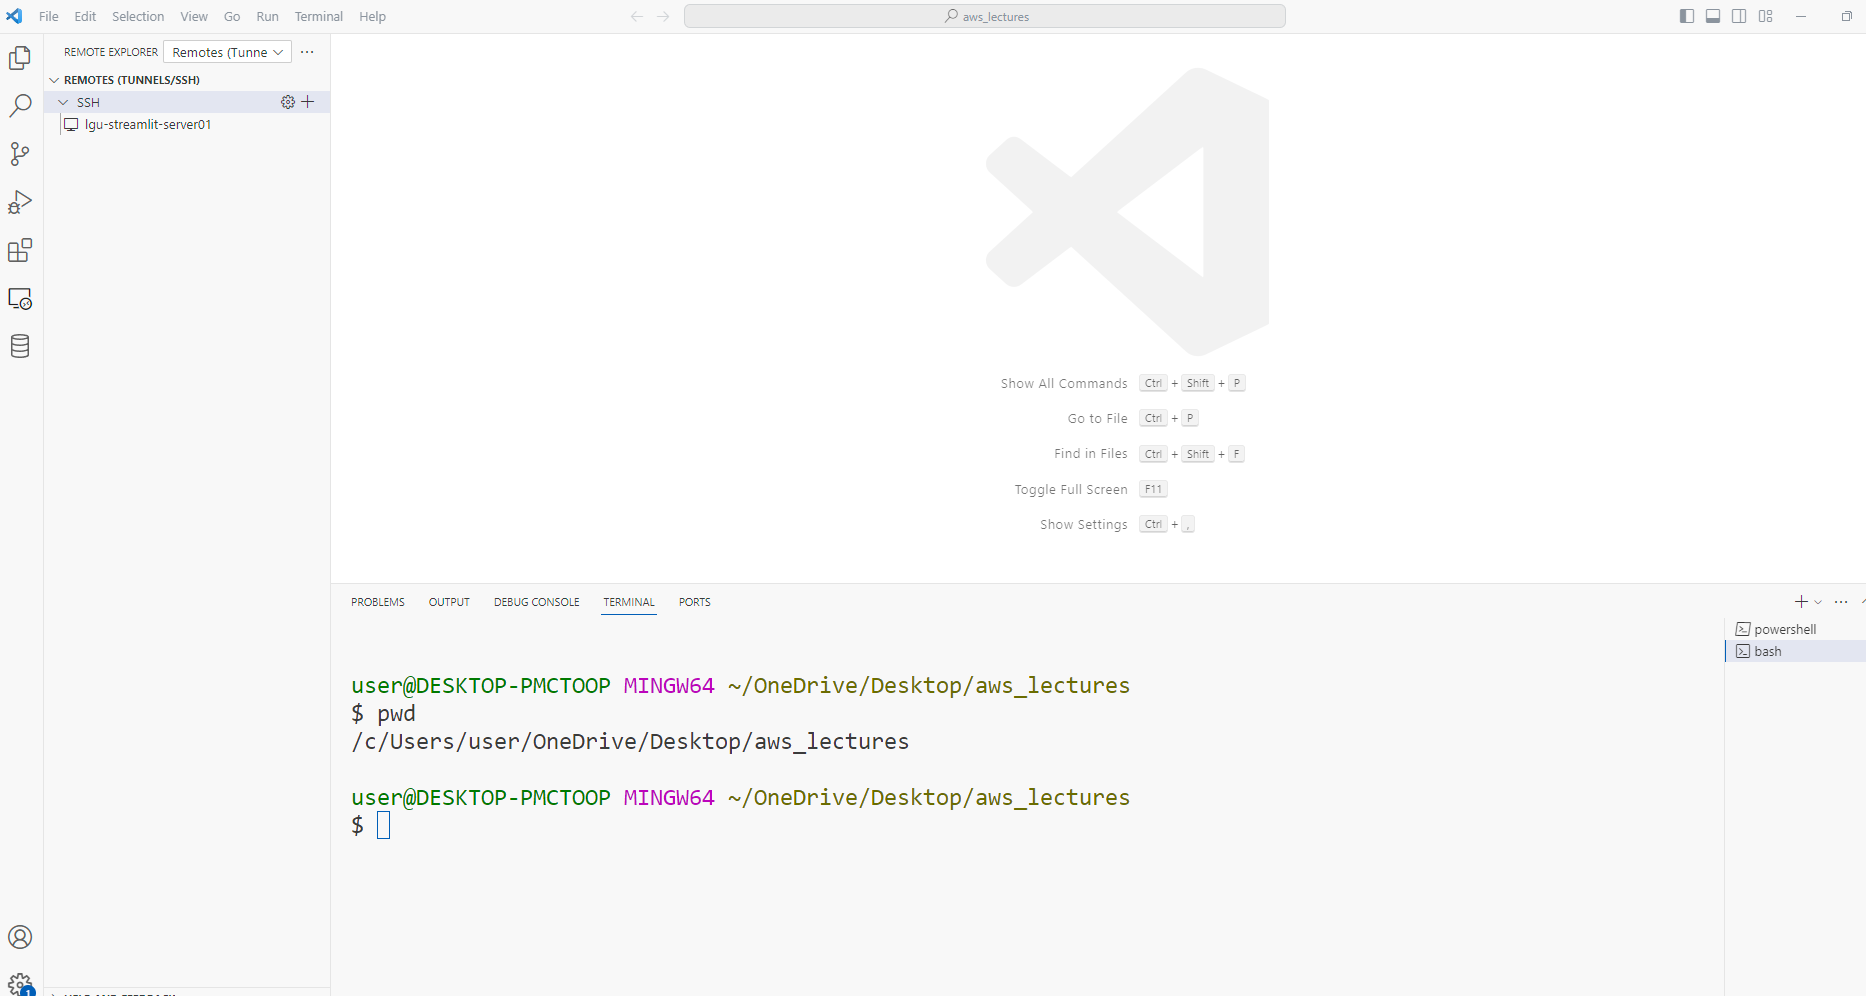Screen dimensions: 1866x996
Task: Minimize the VS Code window
Action: click(1801, 16)
